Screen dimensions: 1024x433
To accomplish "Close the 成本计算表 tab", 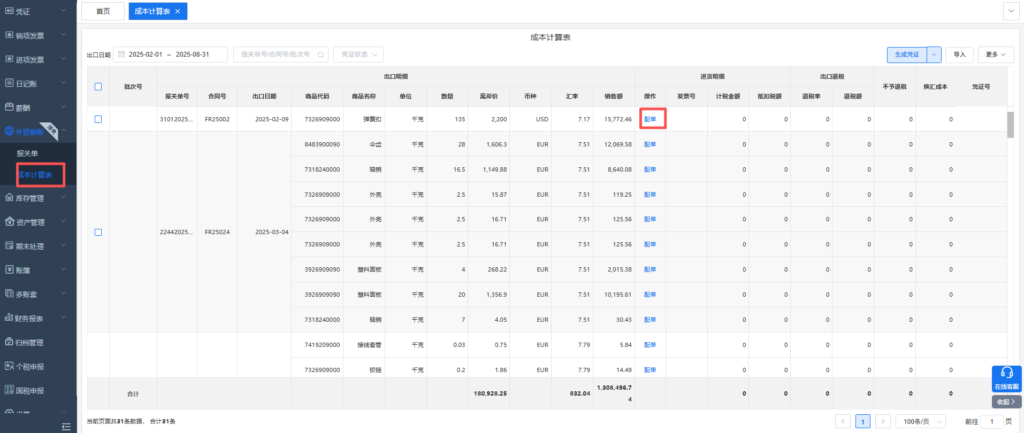I will click(x=177, y=11).
